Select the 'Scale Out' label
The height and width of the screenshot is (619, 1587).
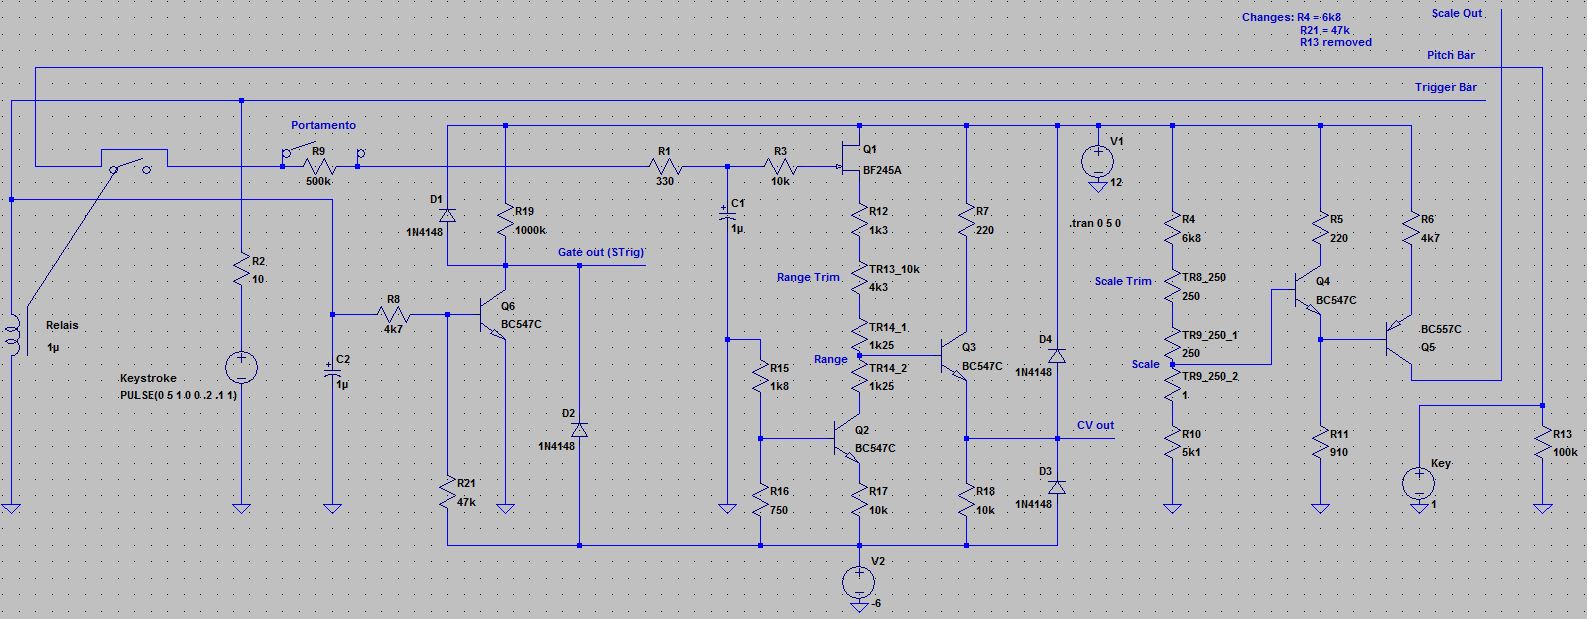tap(1457, 13)
